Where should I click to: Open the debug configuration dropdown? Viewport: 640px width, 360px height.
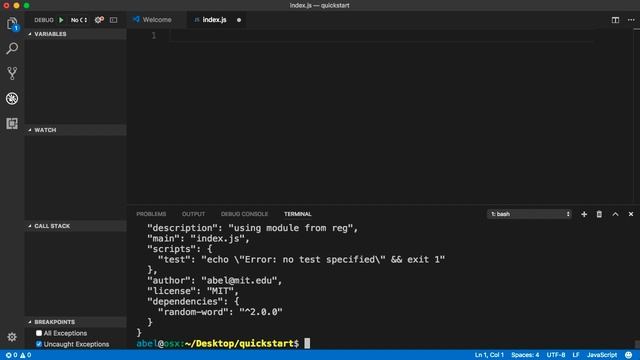click(79, 20)
